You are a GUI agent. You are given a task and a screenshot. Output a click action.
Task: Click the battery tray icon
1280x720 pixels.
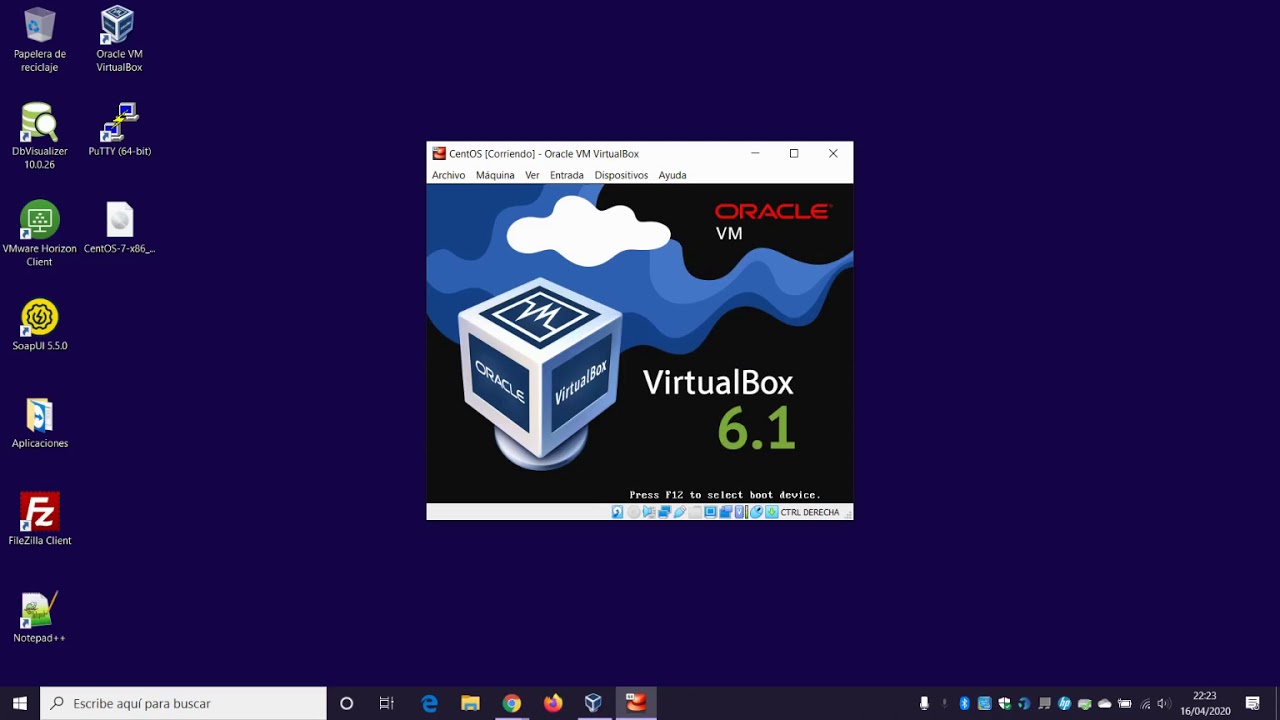(x=1125, y=703)
